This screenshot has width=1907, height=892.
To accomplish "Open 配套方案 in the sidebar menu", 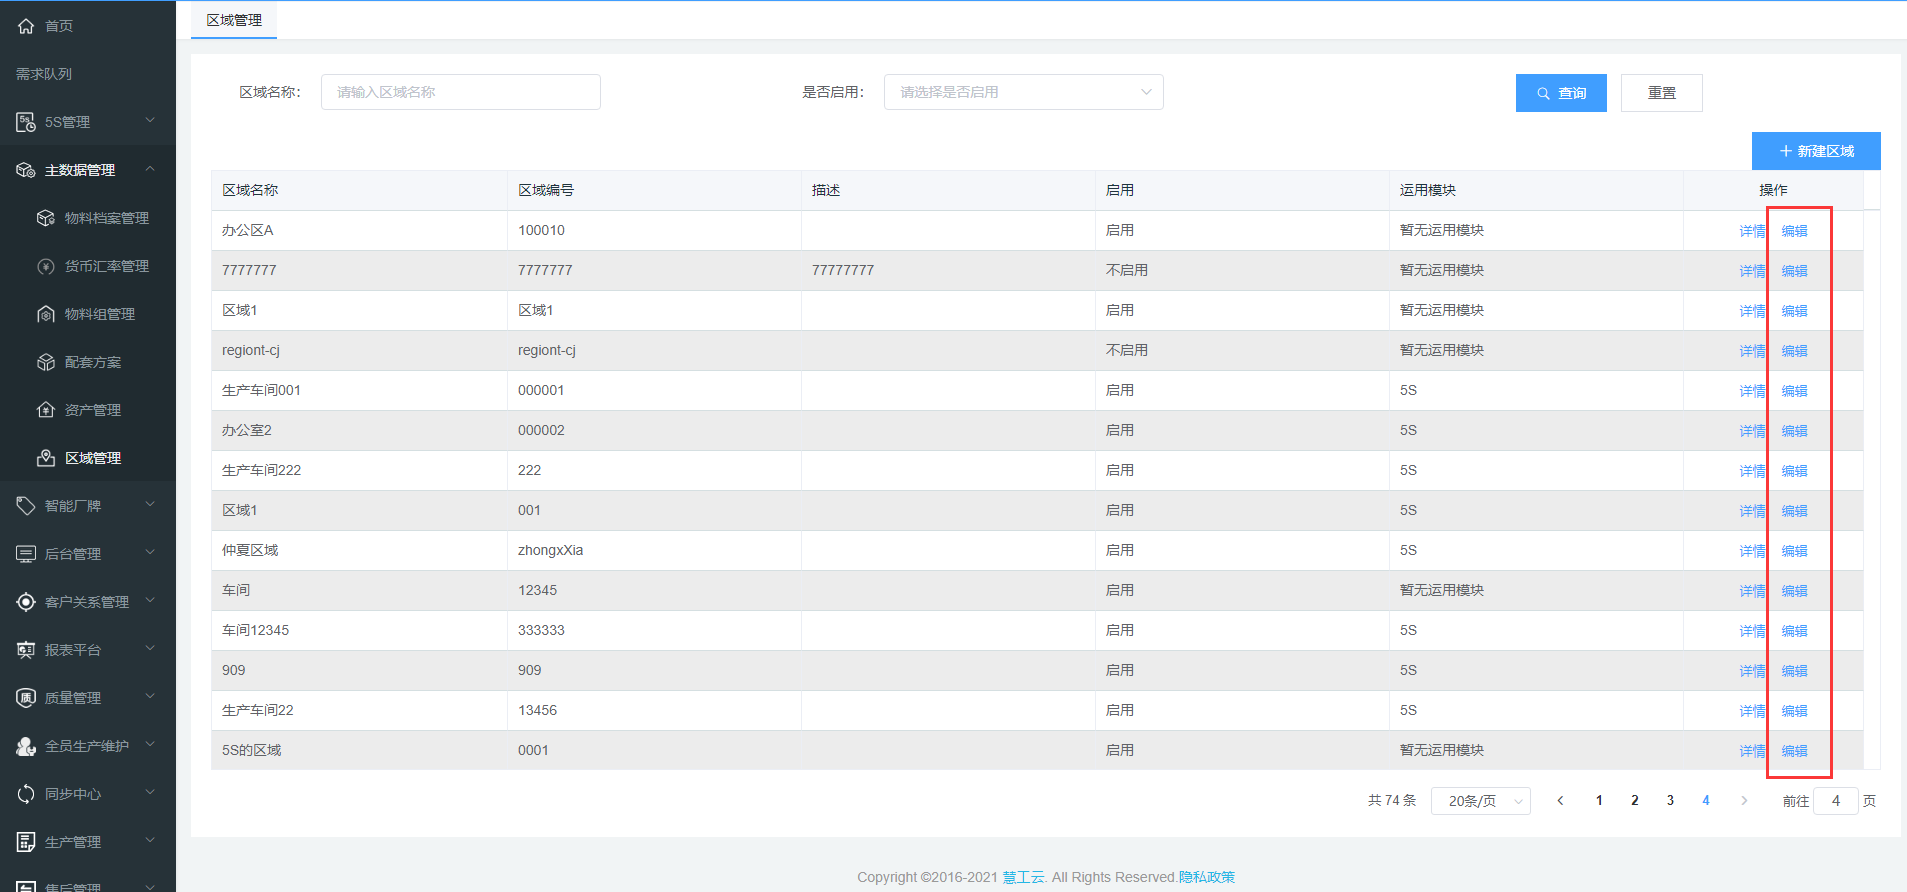I will coord(93,362).
